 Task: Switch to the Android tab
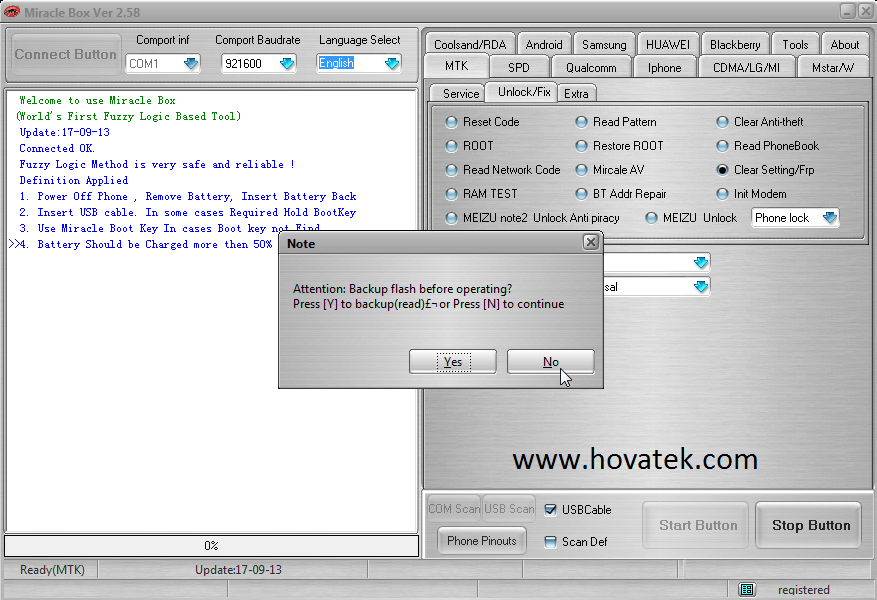click(x=544, y=45)
